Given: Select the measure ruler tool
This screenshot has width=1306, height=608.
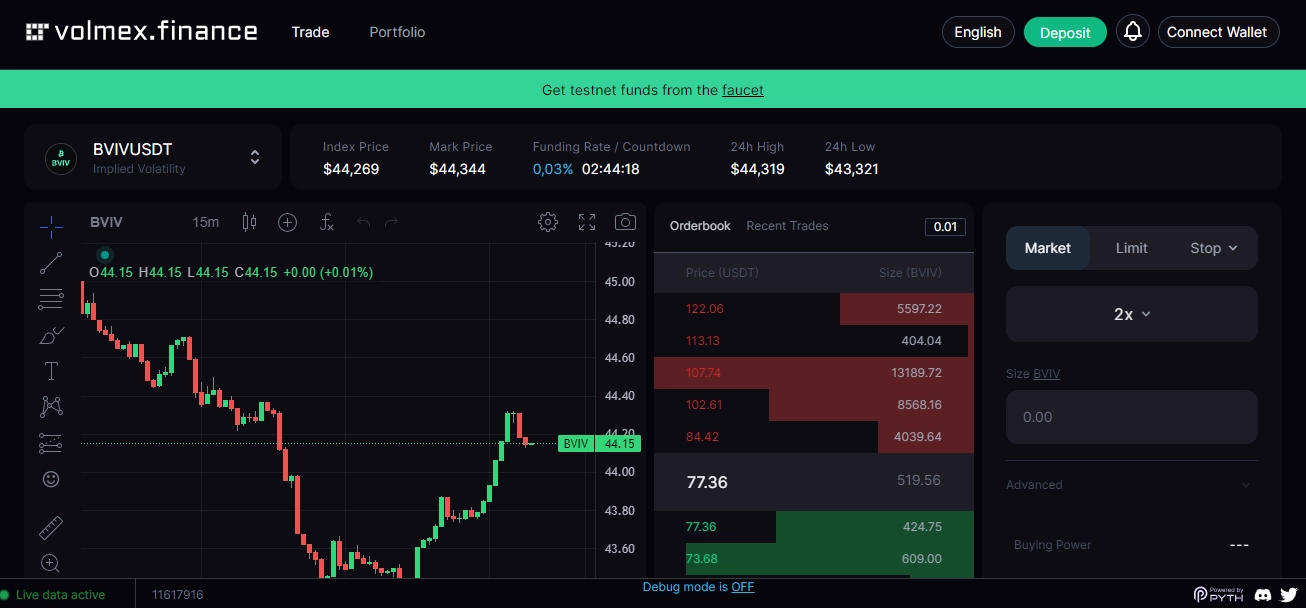Looking at the screenshot, I should tap(50, 528).
